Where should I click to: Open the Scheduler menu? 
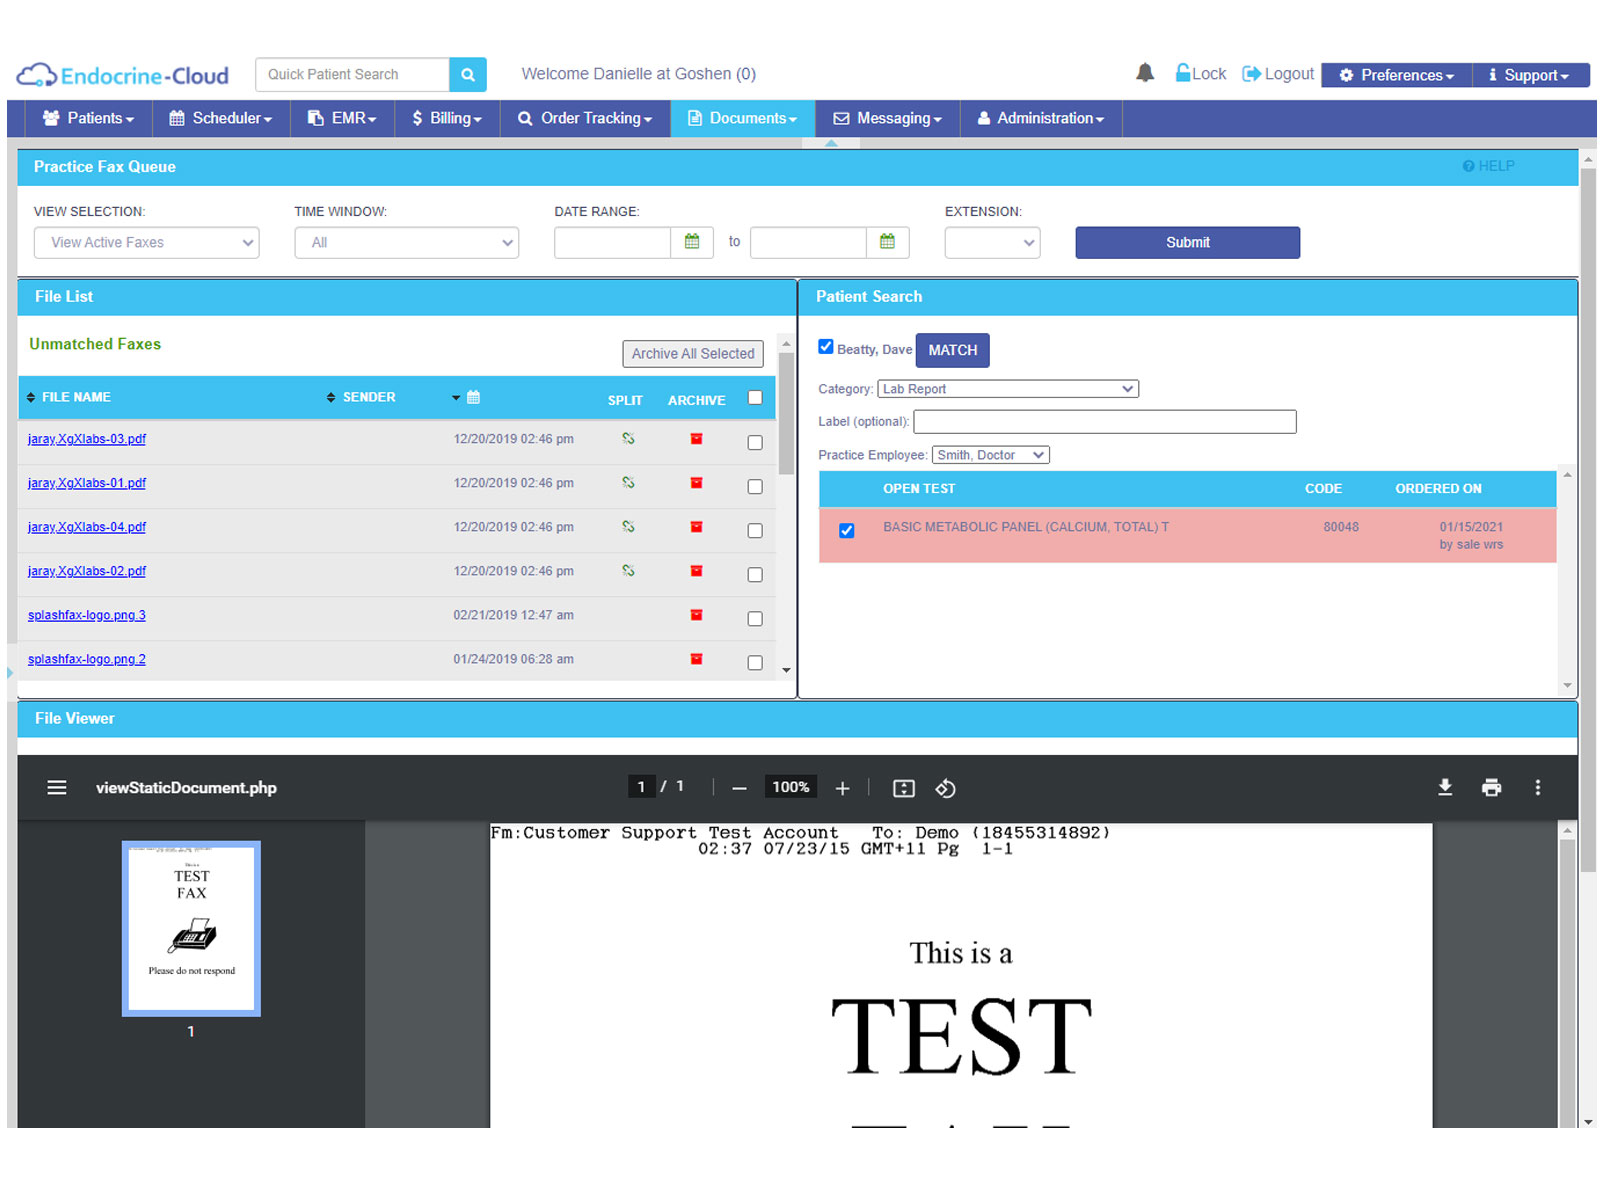(221, 118)
